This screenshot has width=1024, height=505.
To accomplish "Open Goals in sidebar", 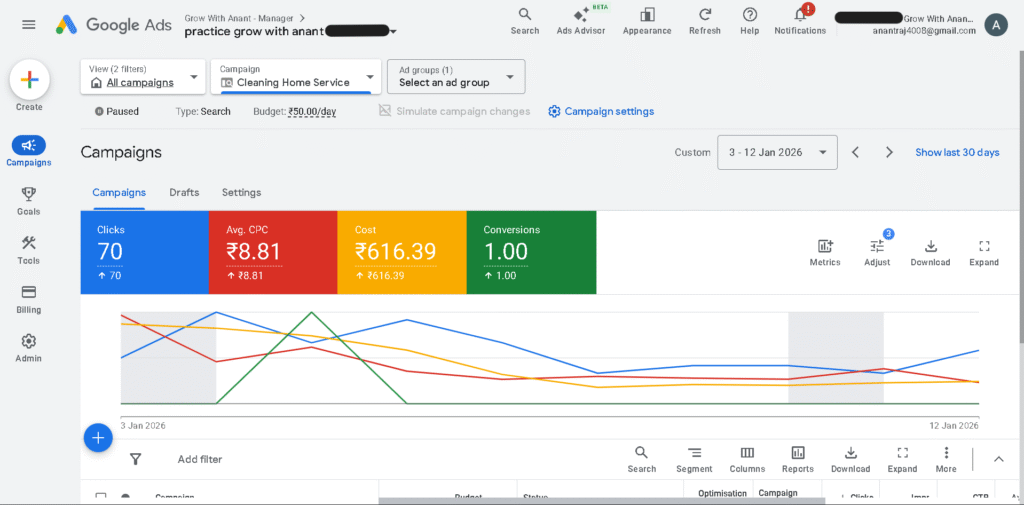I will (x=29, y=201).
